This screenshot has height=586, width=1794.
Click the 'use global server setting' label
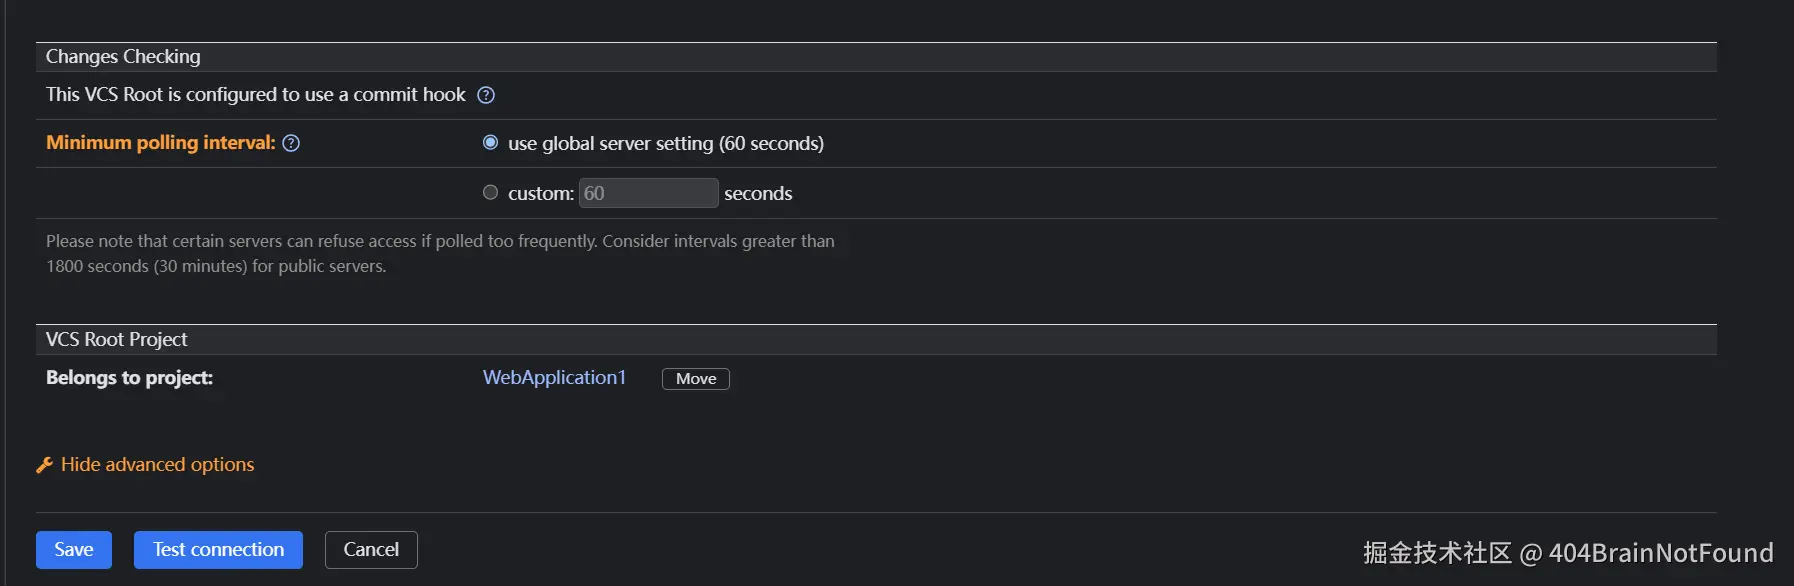pyautogui.click(x=665, y=143)
